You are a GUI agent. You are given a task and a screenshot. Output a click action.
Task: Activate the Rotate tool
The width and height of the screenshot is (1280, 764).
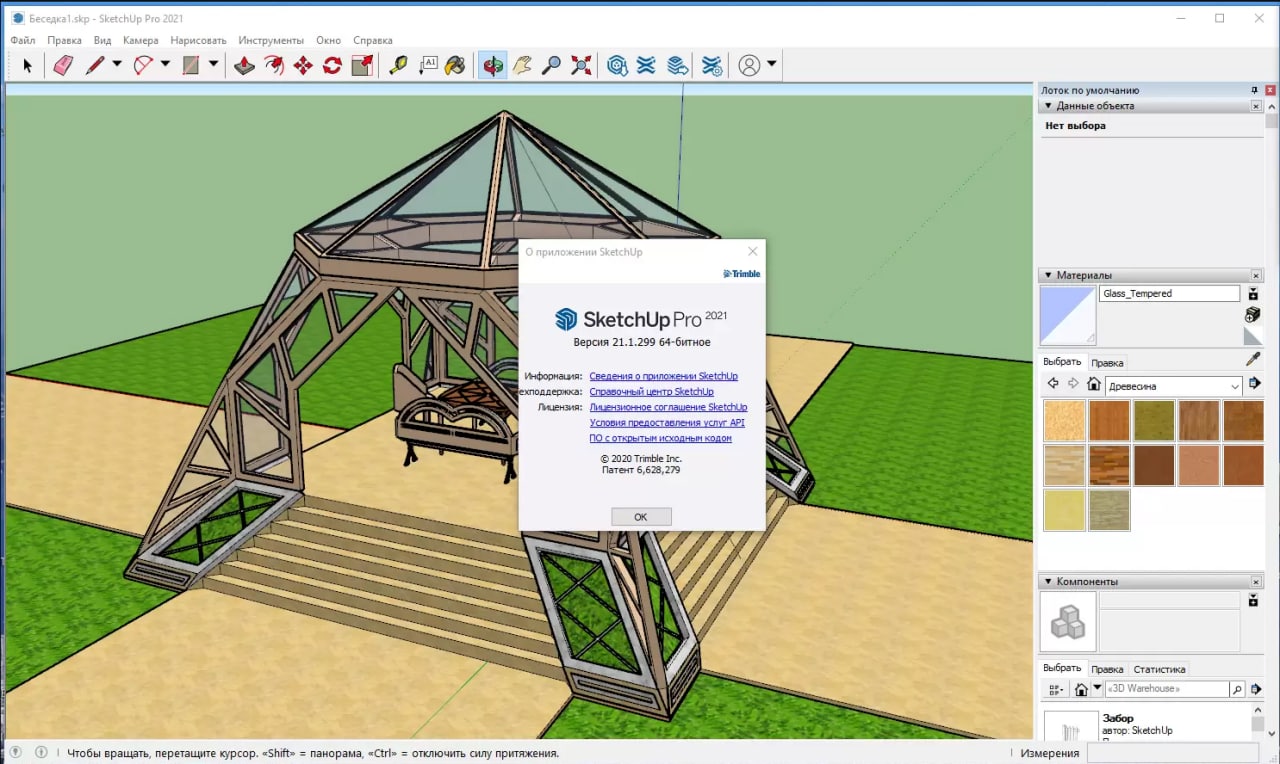coord(332,66)
